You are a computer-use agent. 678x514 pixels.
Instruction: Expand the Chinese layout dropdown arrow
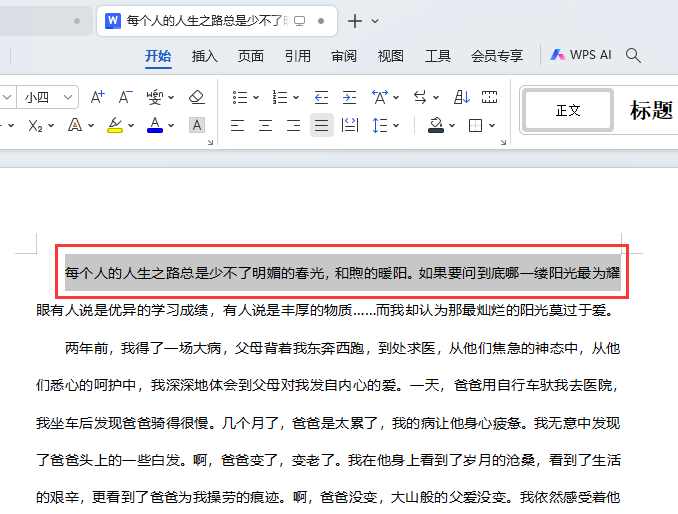396,98
